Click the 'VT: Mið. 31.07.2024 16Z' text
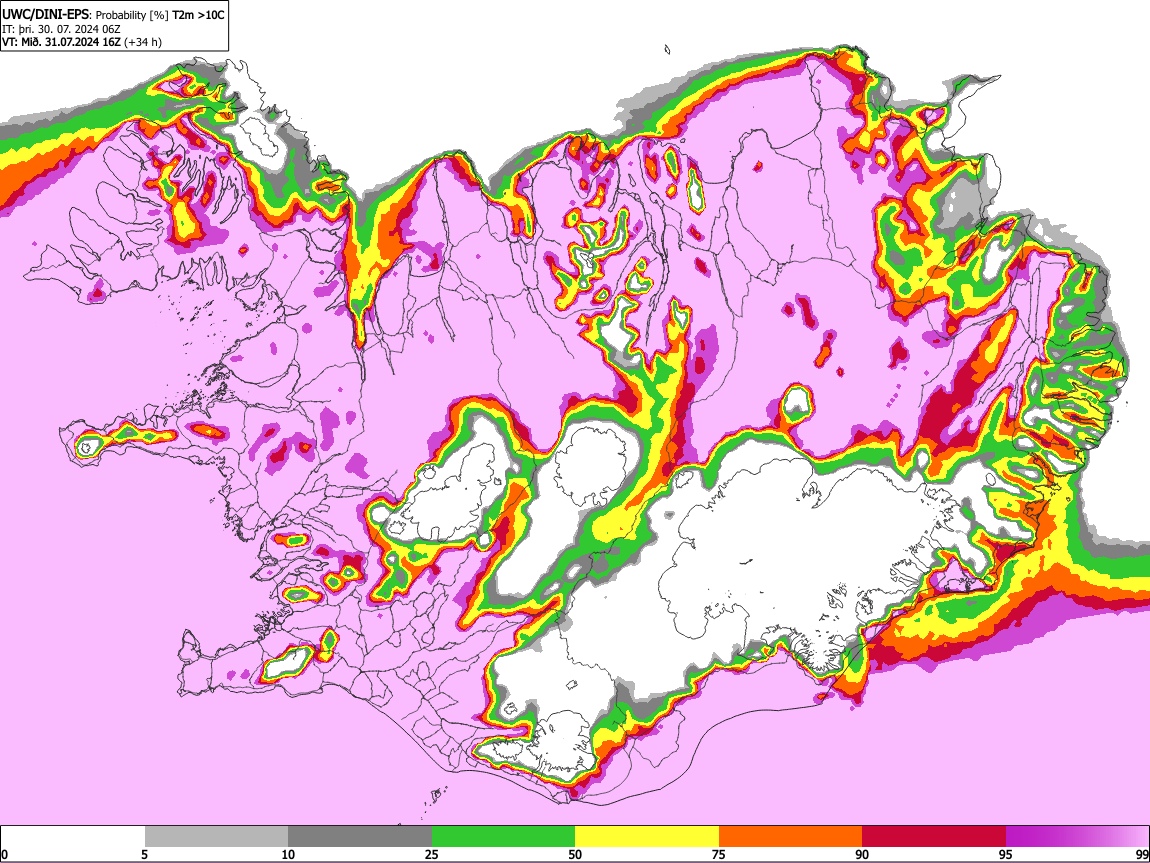Image resolution: width=1150 pixels, height=863 pixels. (x=62, y=42)
